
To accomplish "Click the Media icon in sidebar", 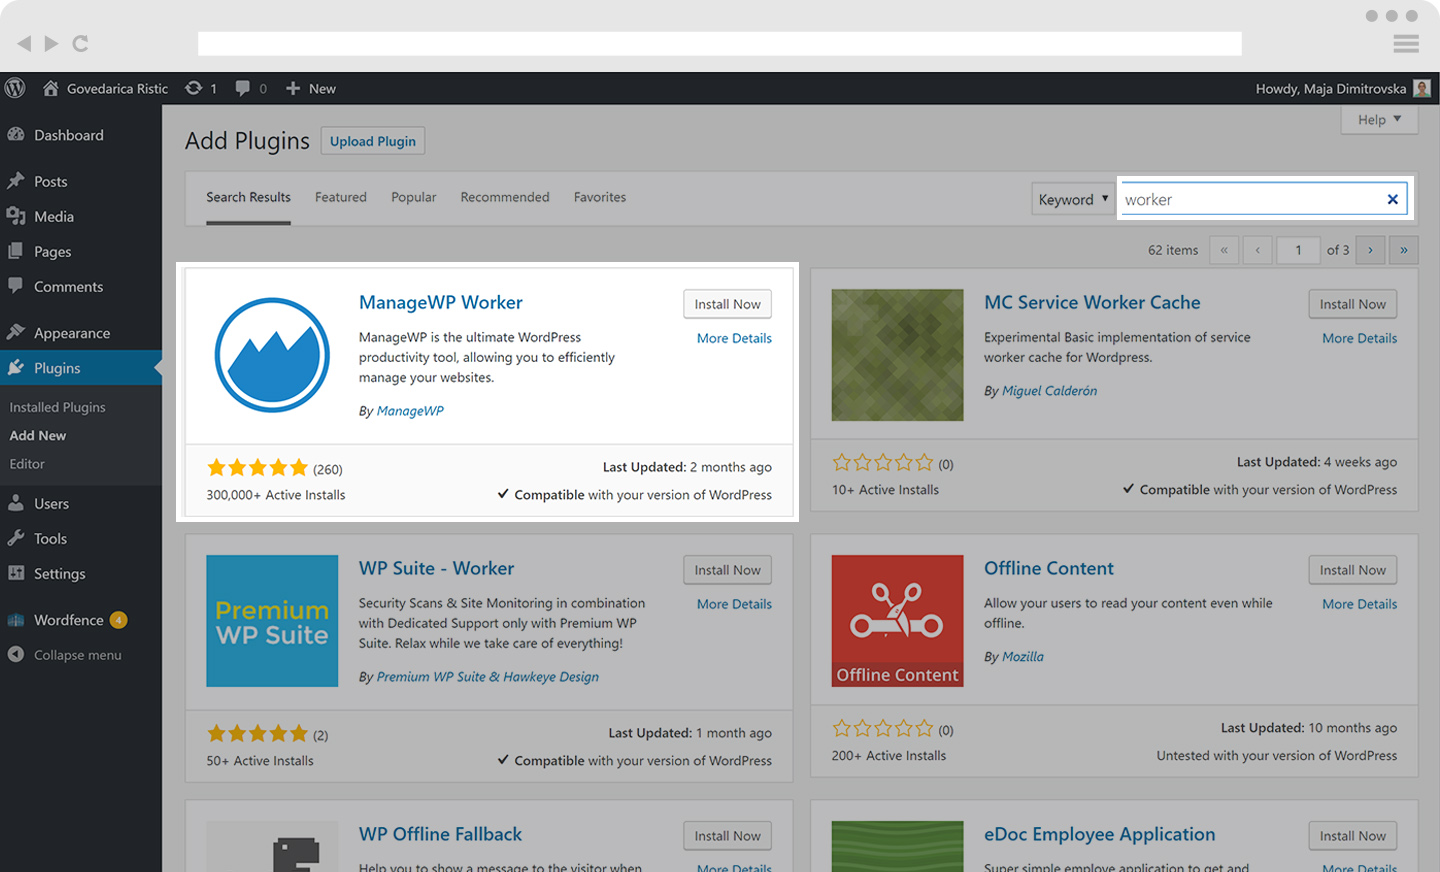I will pyautogui.click(x=16, y=216).
